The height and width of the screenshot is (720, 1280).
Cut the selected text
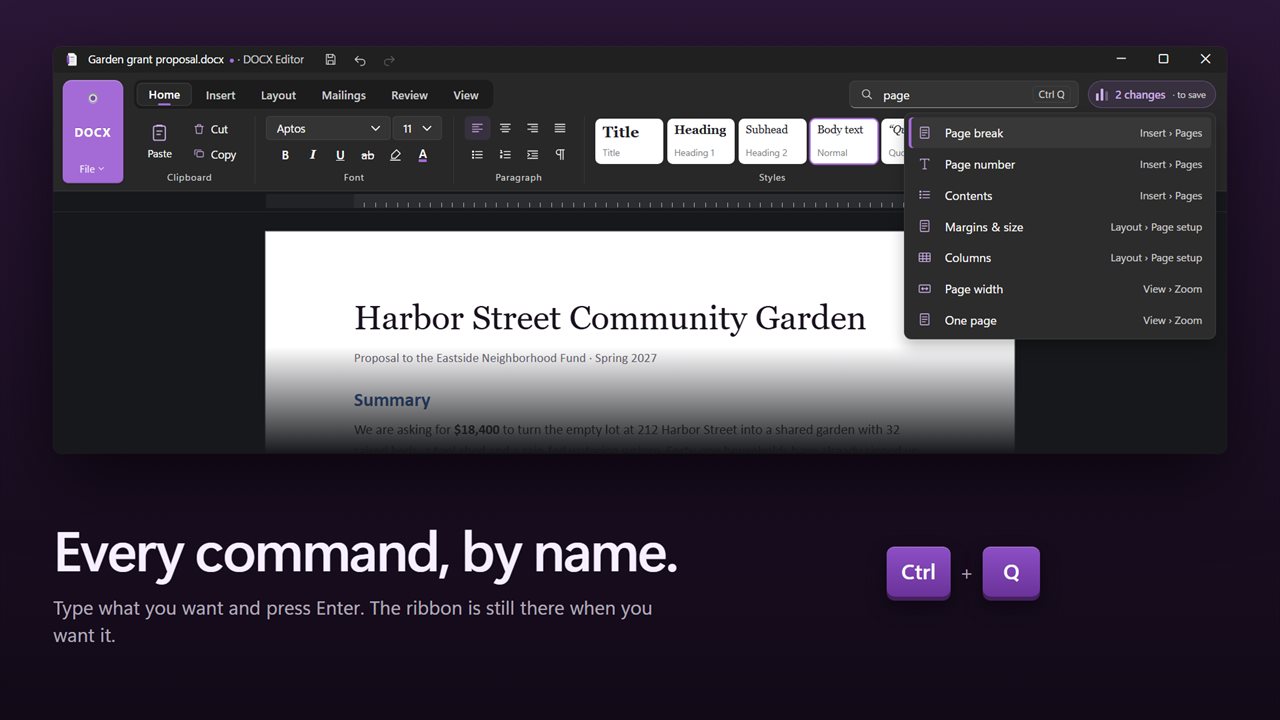[211, 129]
